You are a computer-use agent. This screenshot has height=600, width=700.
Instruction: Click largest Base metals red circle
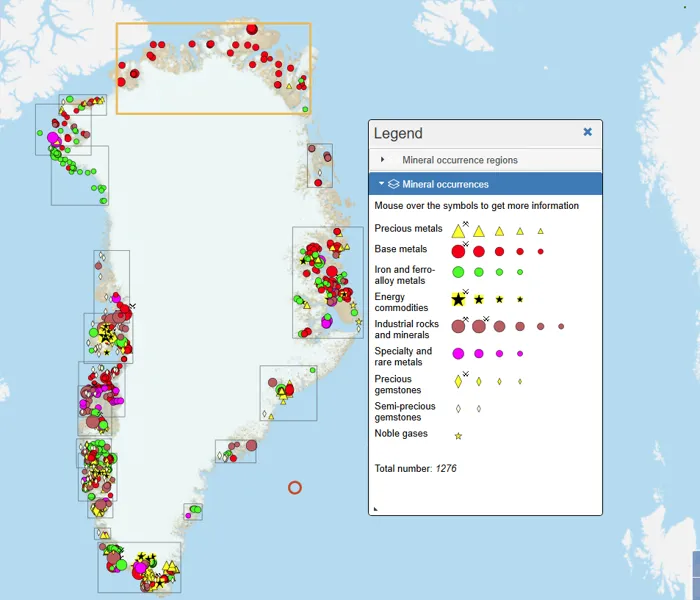coord(458,251)
